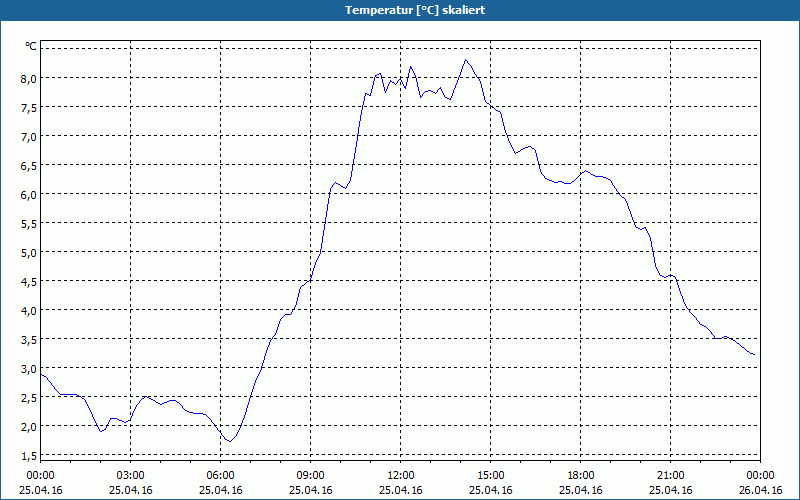The width and height of the screenshot is (800, 500).
Task: Select the 5,0 y-axis label
Action: (x=29, y=253)
